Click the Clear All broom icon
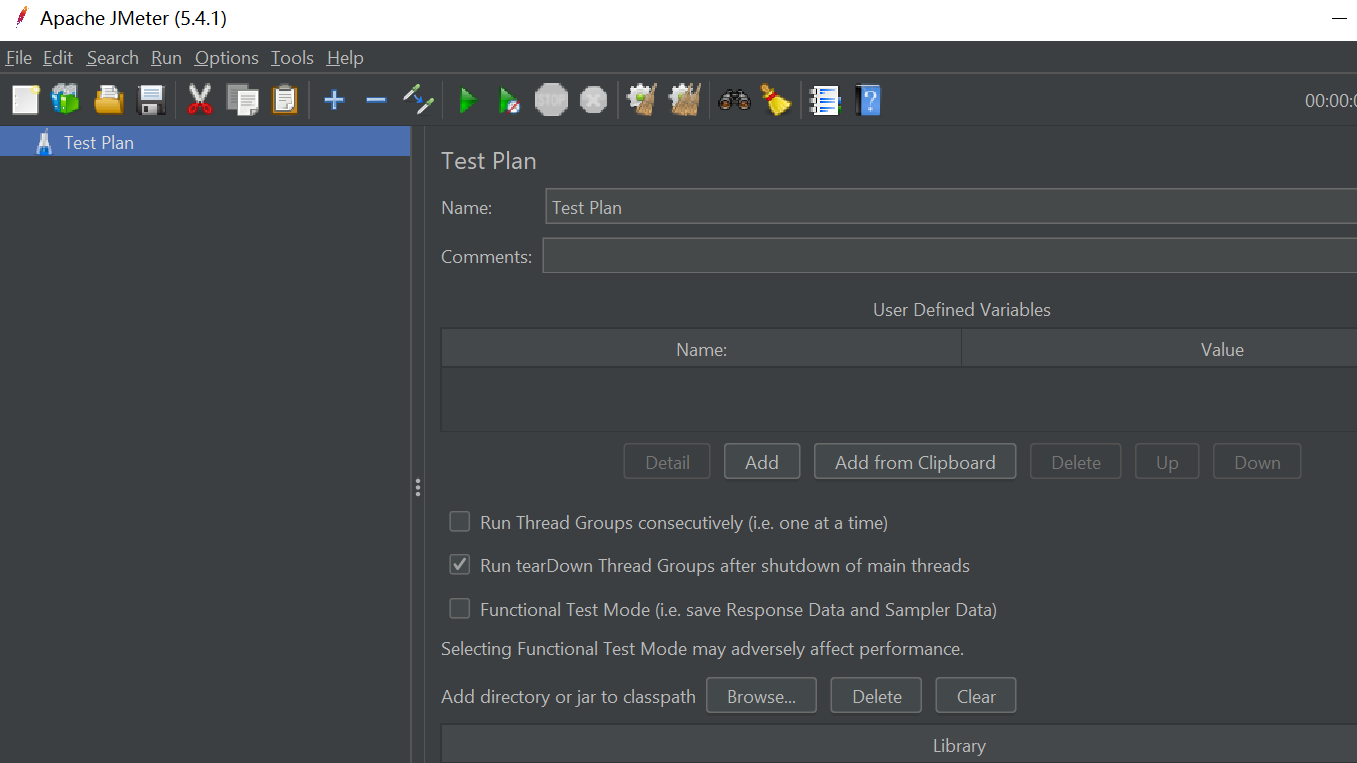 [x=775, y=100]
